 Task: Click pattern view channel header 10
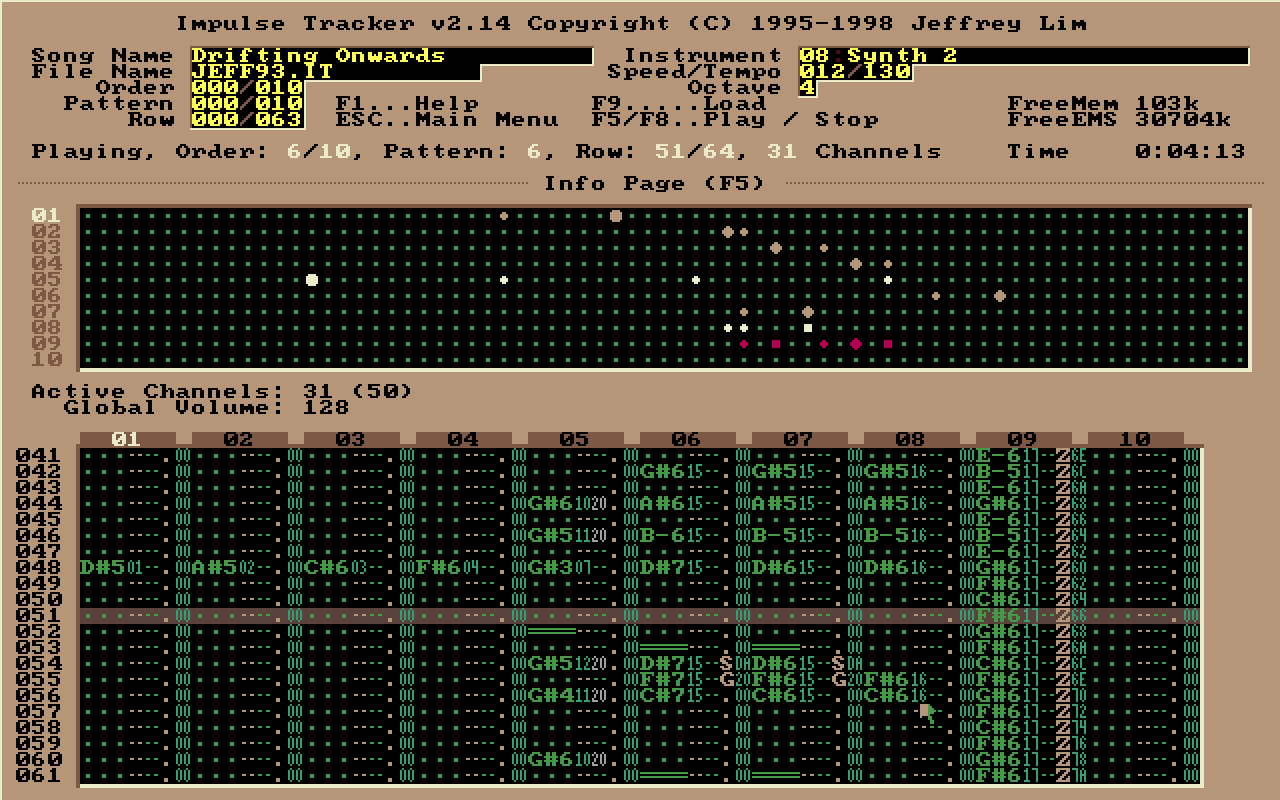pos(1135,439)
